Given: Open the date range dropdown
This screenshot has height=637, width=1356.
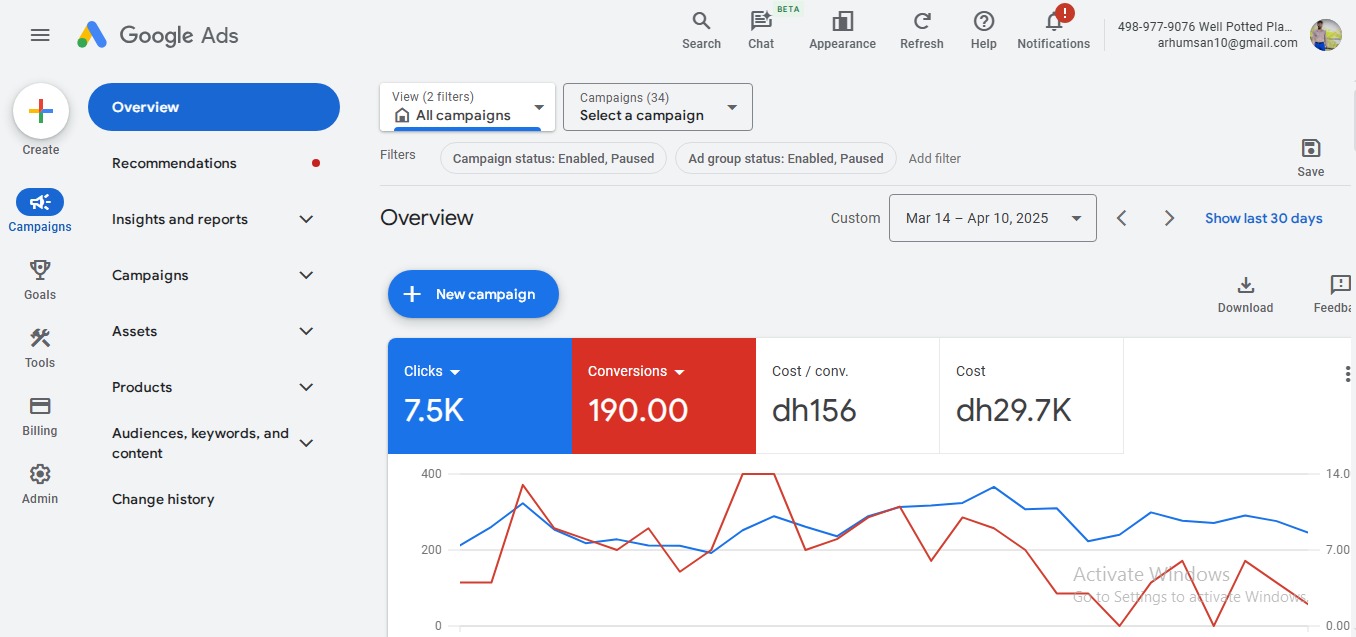Looking at the screenshot, I should coord(992,218).
